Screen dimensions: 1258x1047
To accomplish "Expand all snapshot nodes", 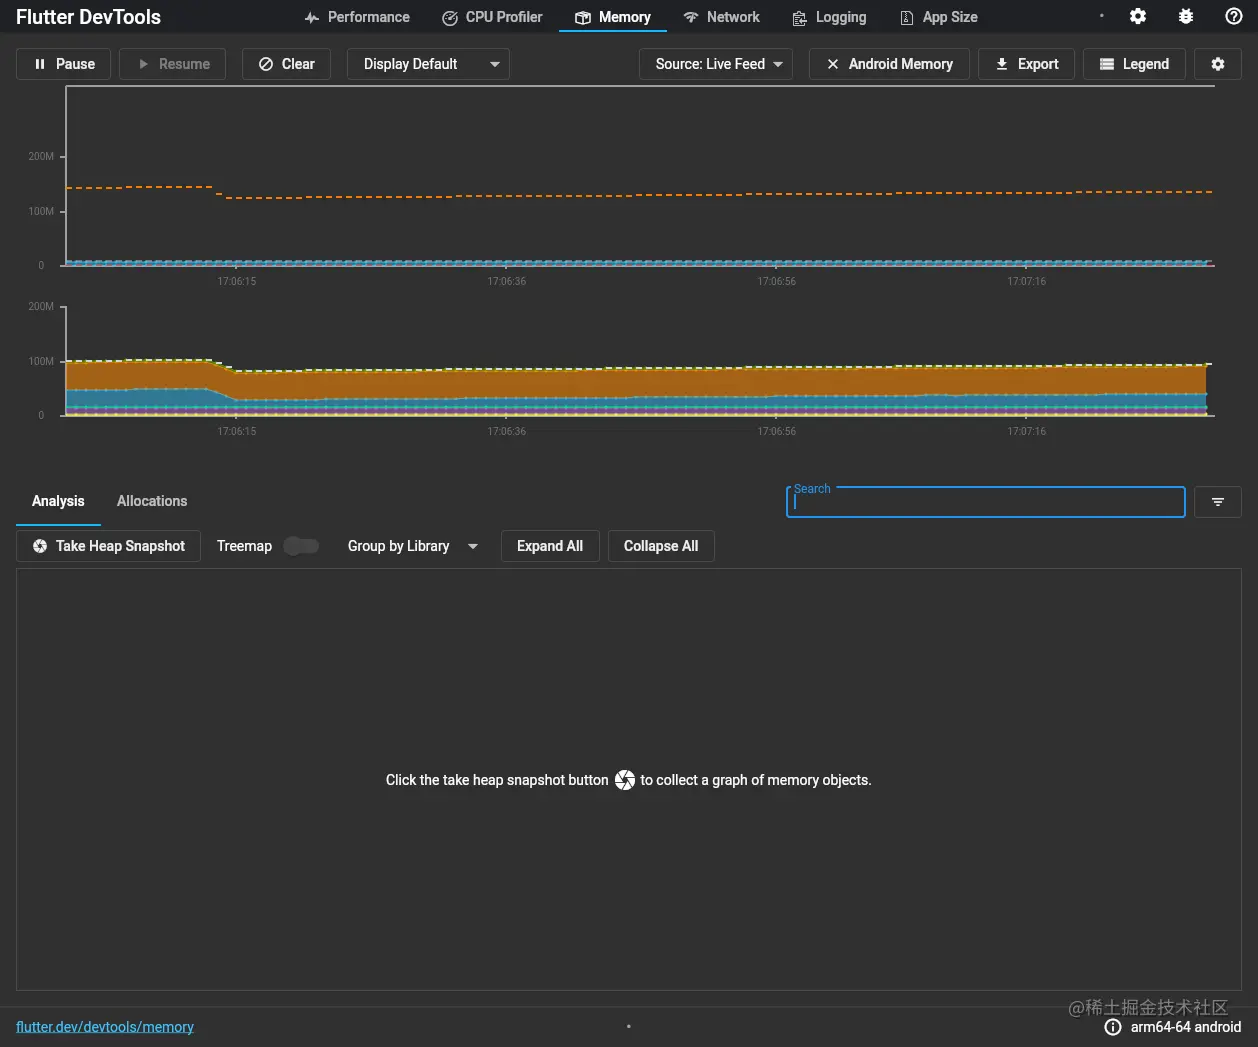I will 550,546.
